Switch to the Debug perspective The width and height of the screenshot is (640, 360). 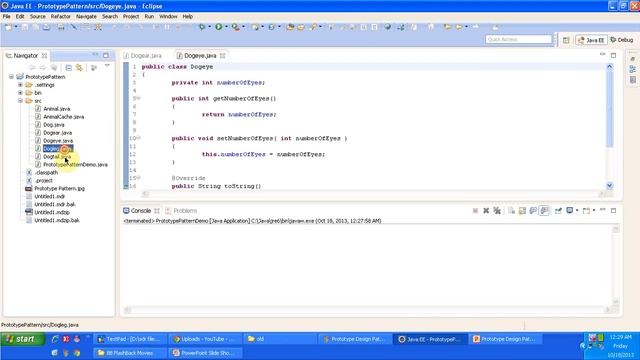click(x=622, y=40)
